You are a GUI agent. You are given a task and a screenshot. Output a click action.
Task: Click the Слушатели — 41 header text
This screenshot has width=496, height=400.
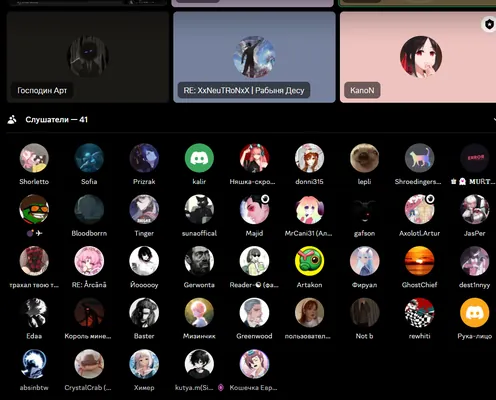56,120
